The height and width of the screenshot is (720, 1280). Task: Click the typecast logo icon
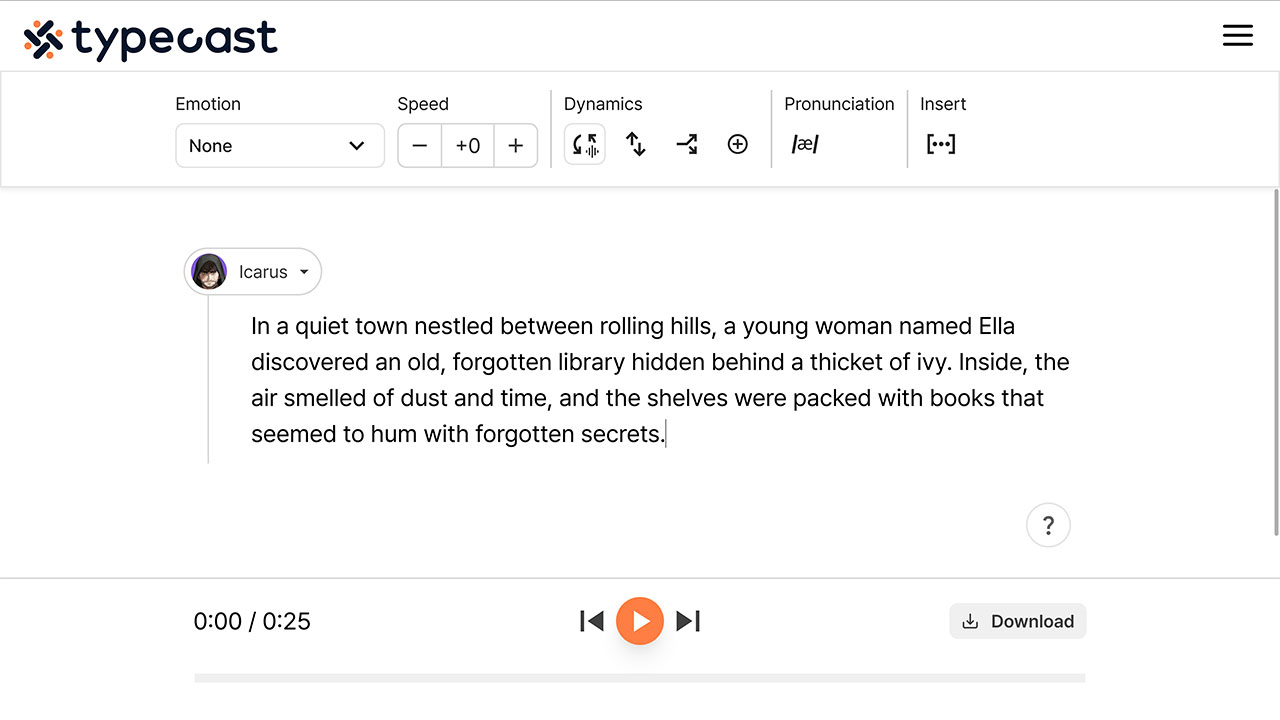coord(40,36)
